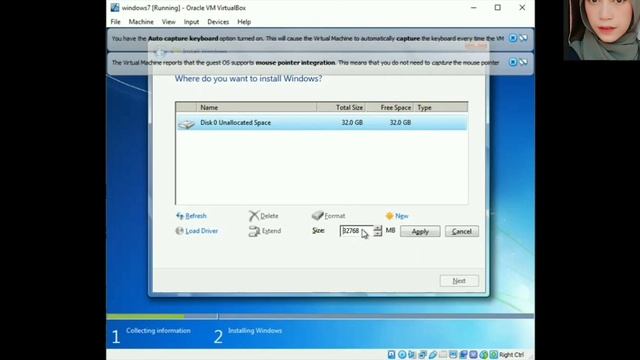Click the VirtualBox window title icon
This screenshot has height=360, width=640.
[115, 7]
